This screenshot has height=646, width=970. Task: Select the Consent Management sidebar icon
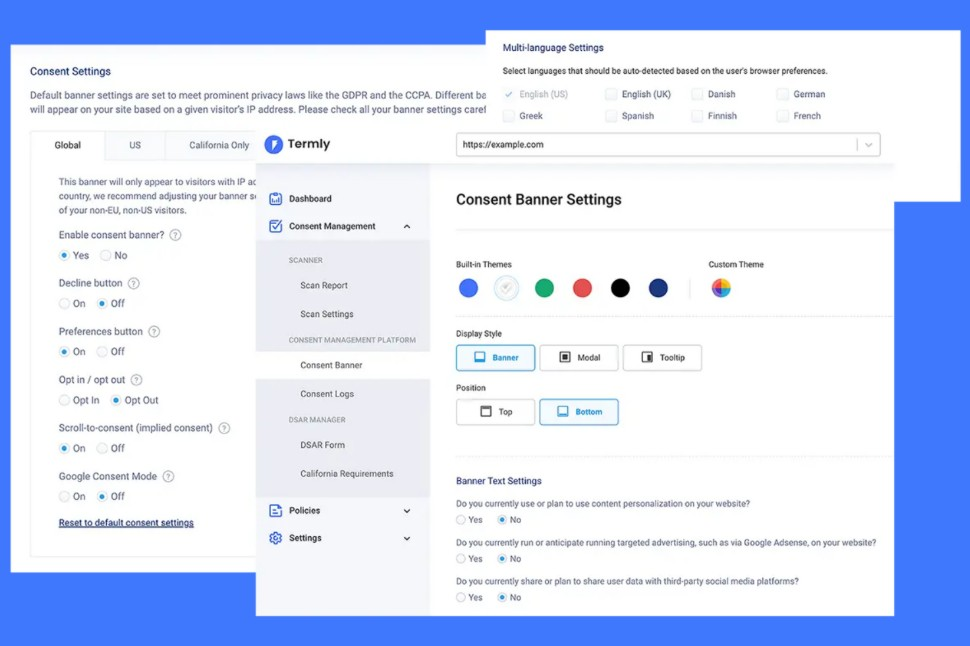coord(274,226)
